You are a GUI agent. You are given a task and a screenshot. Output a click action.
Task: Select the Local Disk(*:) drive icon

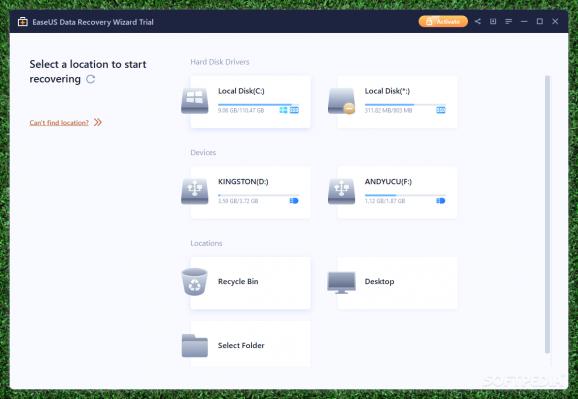pos(341,101)
